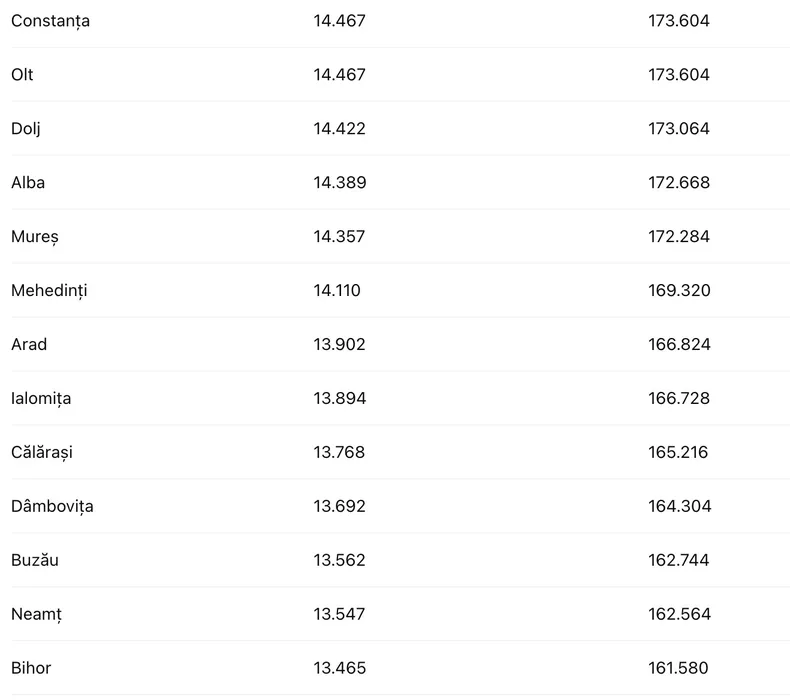Viewport: 790px width, 700px height.
Task: Select the value 13.902
Action: (339, 344)
